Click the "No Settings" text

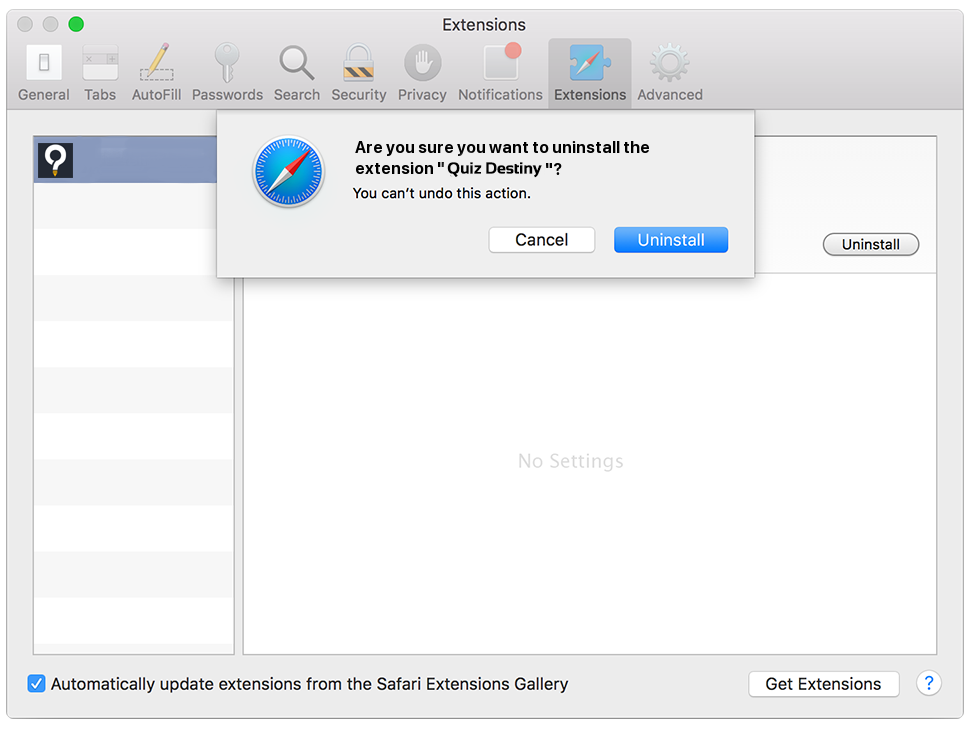point(571,461)
